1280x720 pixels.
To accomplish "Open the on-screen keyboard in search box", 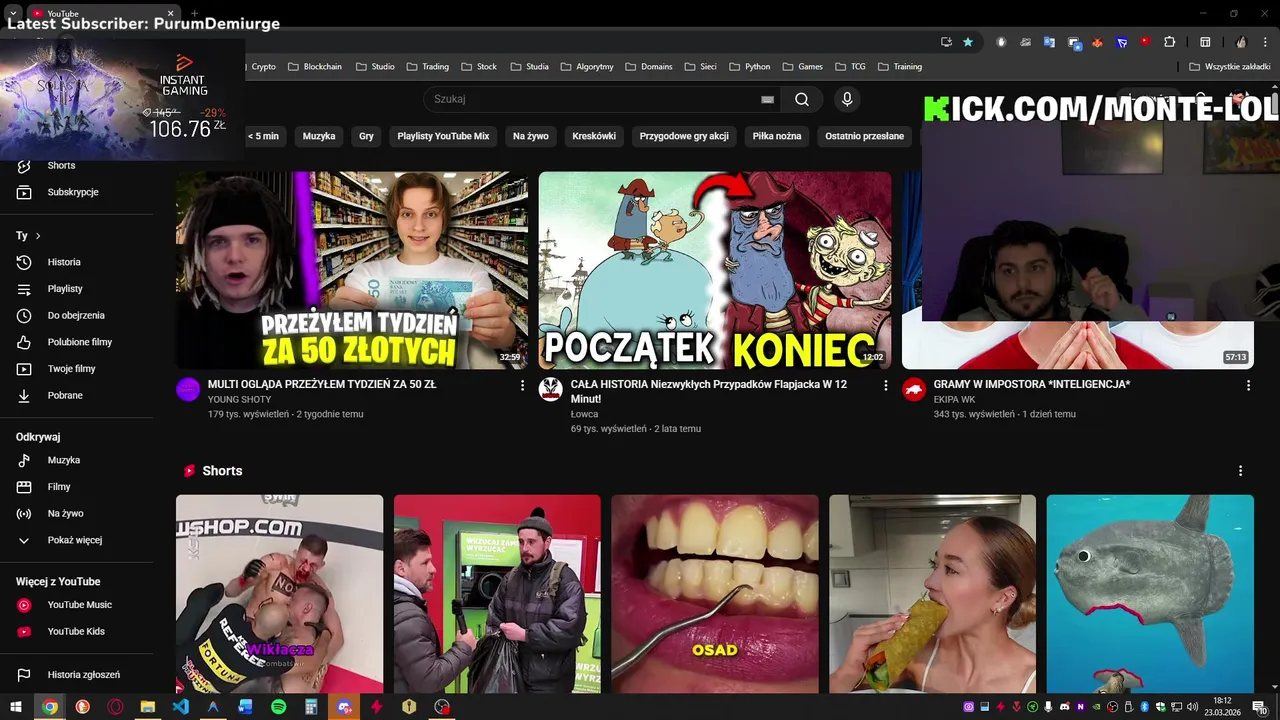I will 767,99.
